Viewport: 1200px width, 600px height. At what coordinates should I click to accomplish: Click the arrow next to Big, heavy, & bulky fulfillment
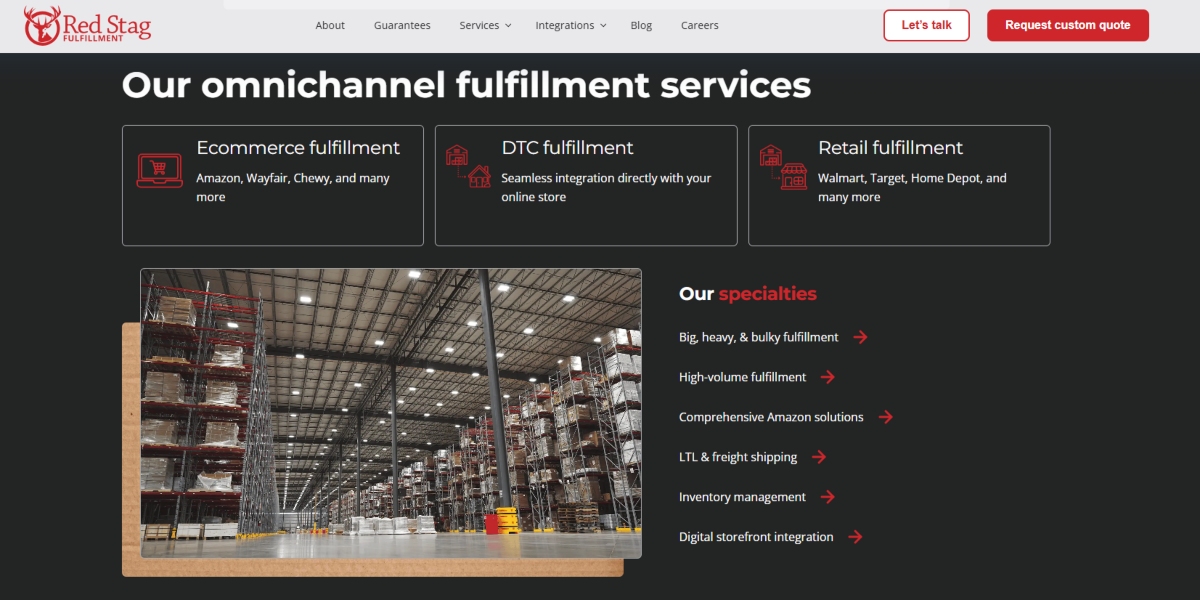[x=860, y=337]
